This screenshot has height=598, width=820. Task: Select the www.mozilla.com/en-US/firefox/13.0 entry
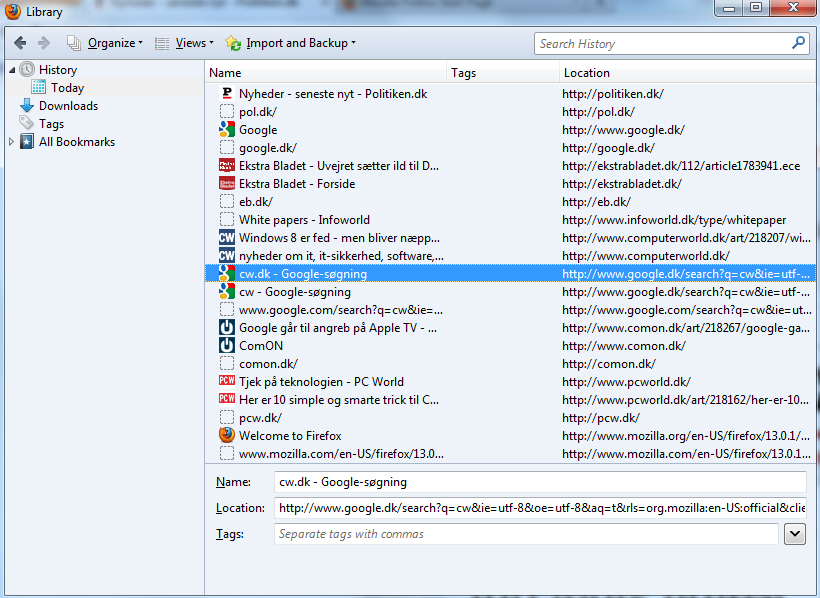point(341,454)
